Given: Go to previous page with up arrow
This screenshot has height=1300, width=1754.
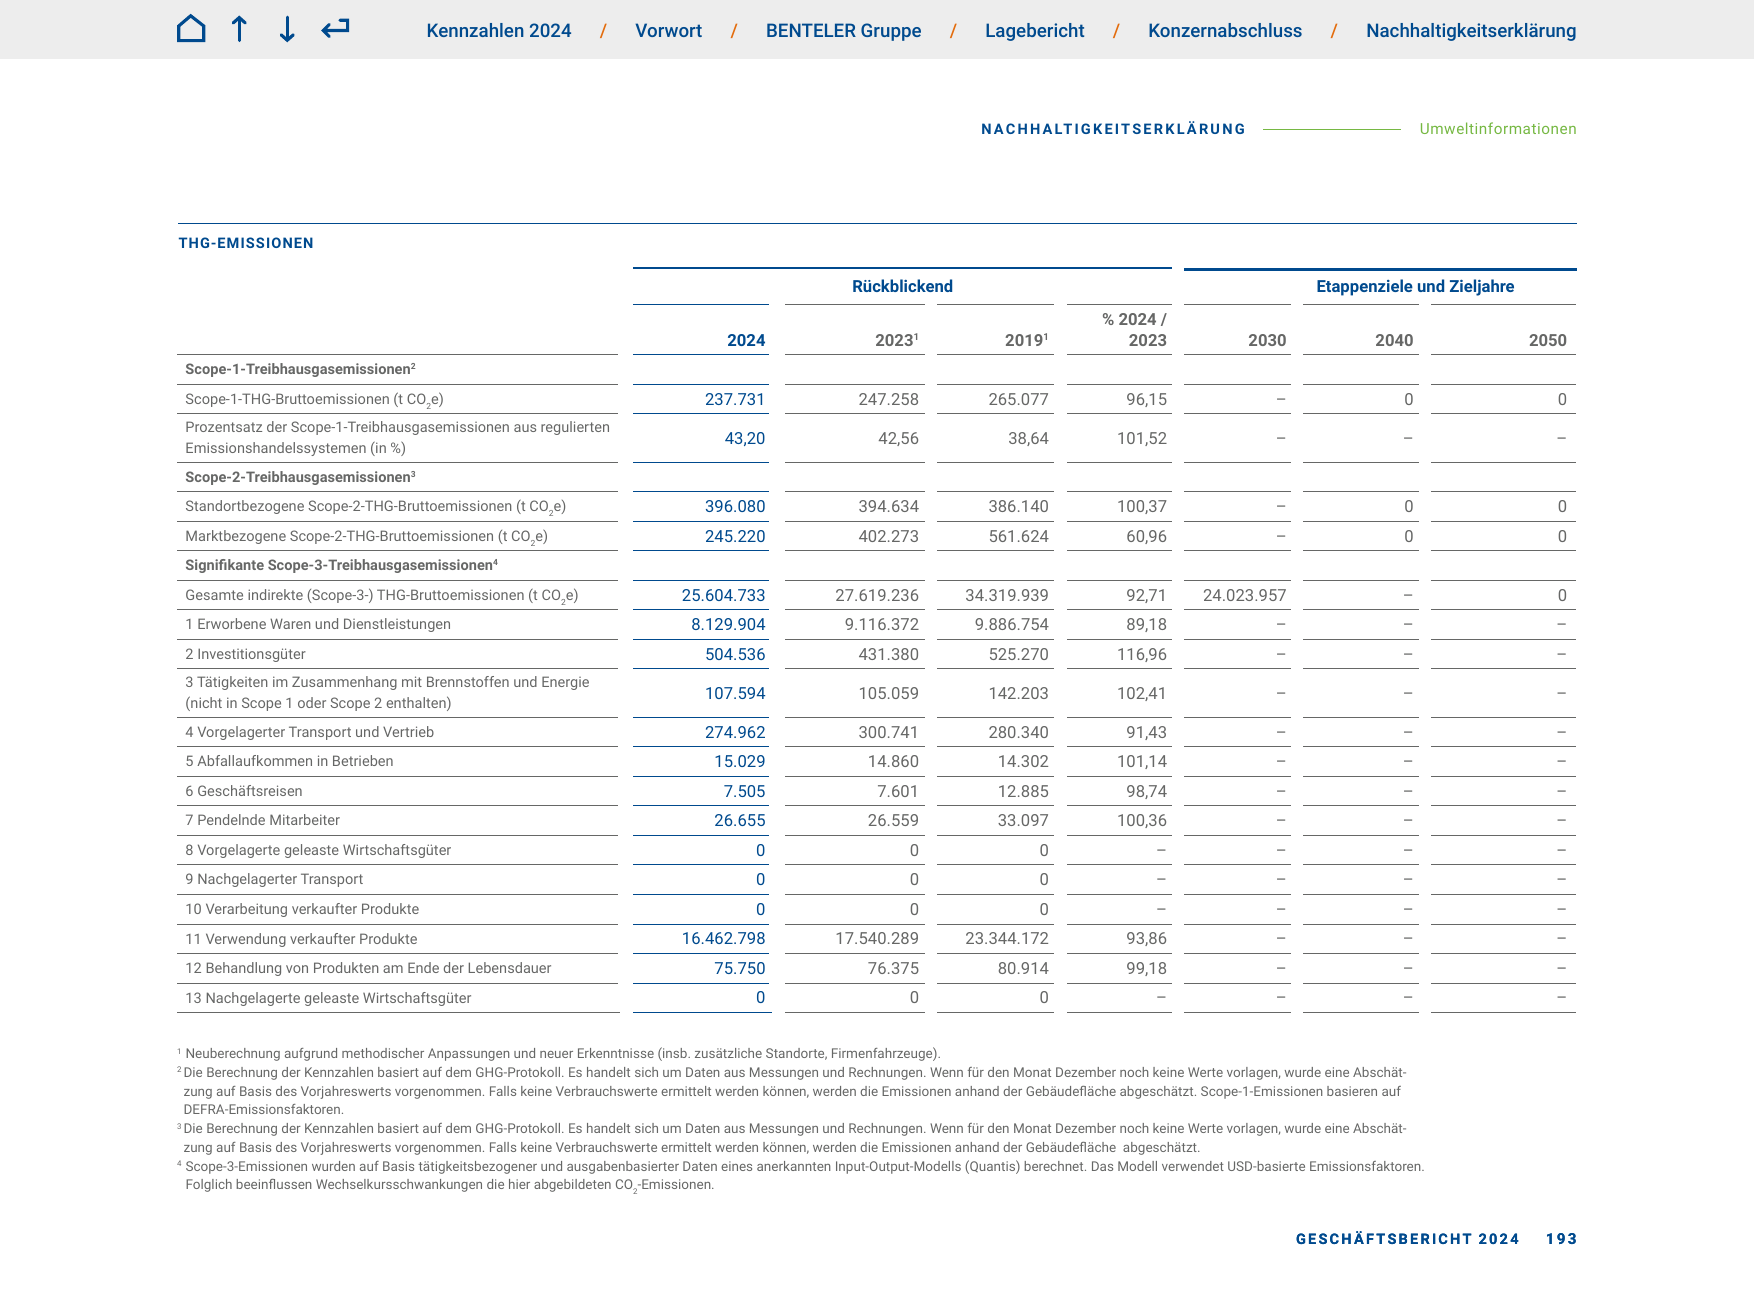Looking at the screenshot, I should (x=239, y=29).
